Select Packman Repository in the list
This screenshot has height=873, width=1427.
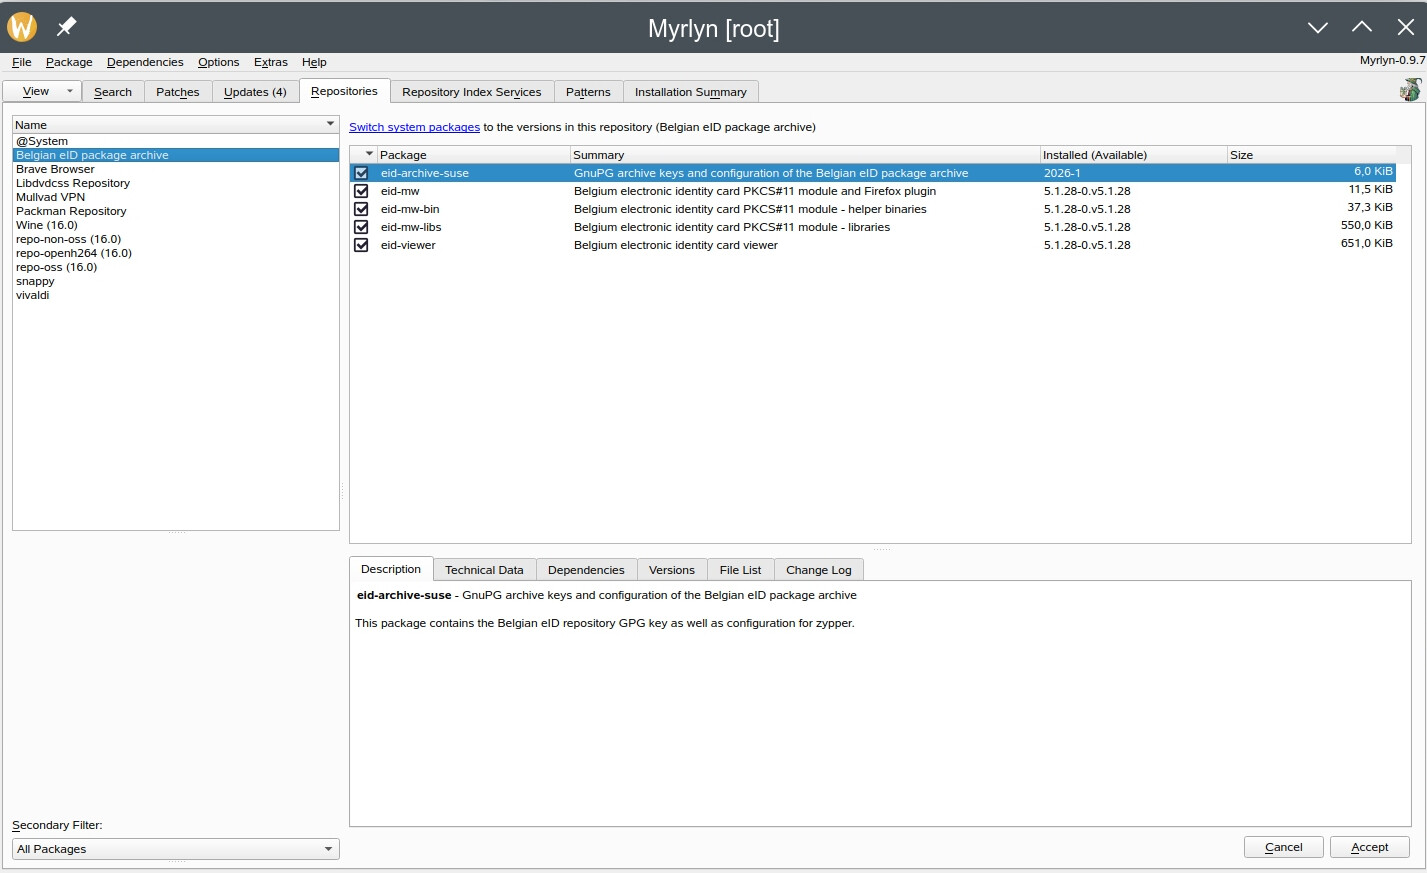tap(71, 211)
